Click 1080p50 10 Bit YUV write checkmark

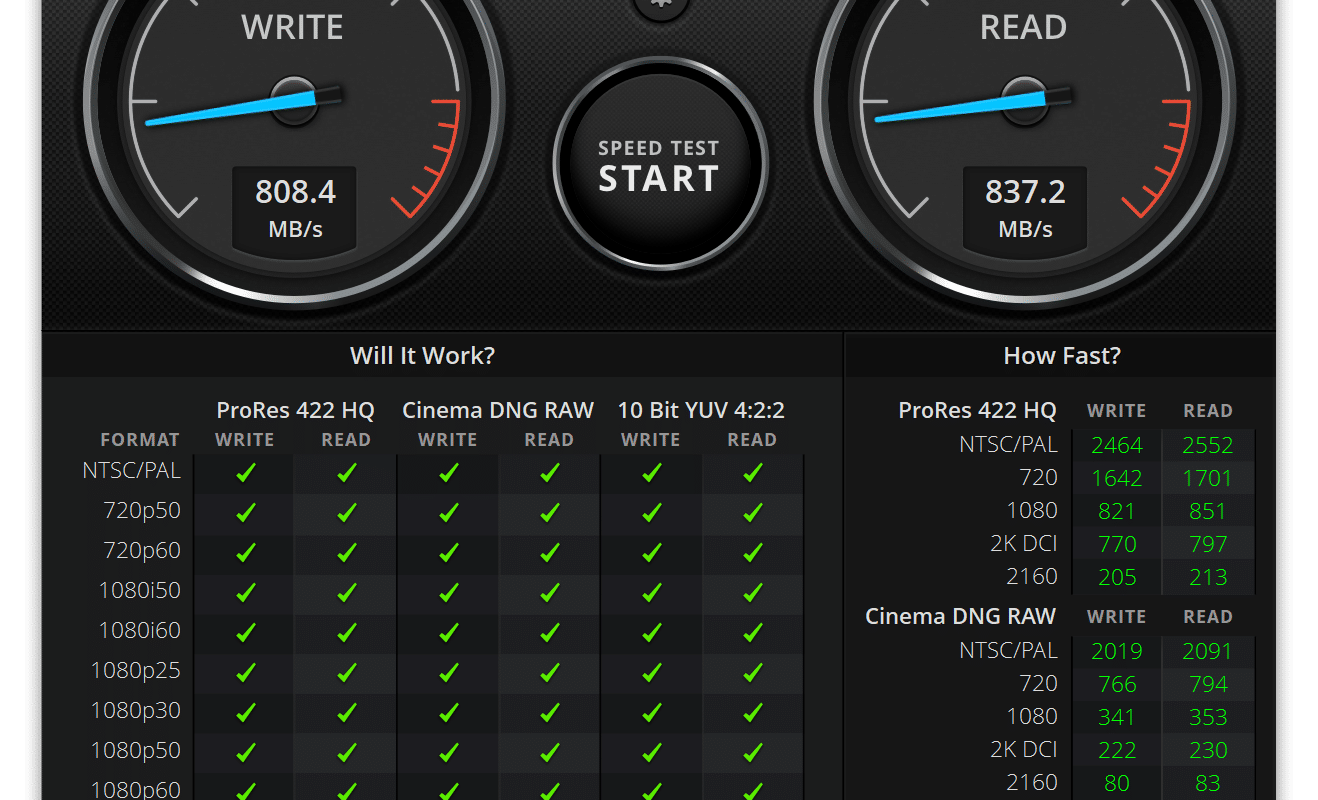click(651, 753)
